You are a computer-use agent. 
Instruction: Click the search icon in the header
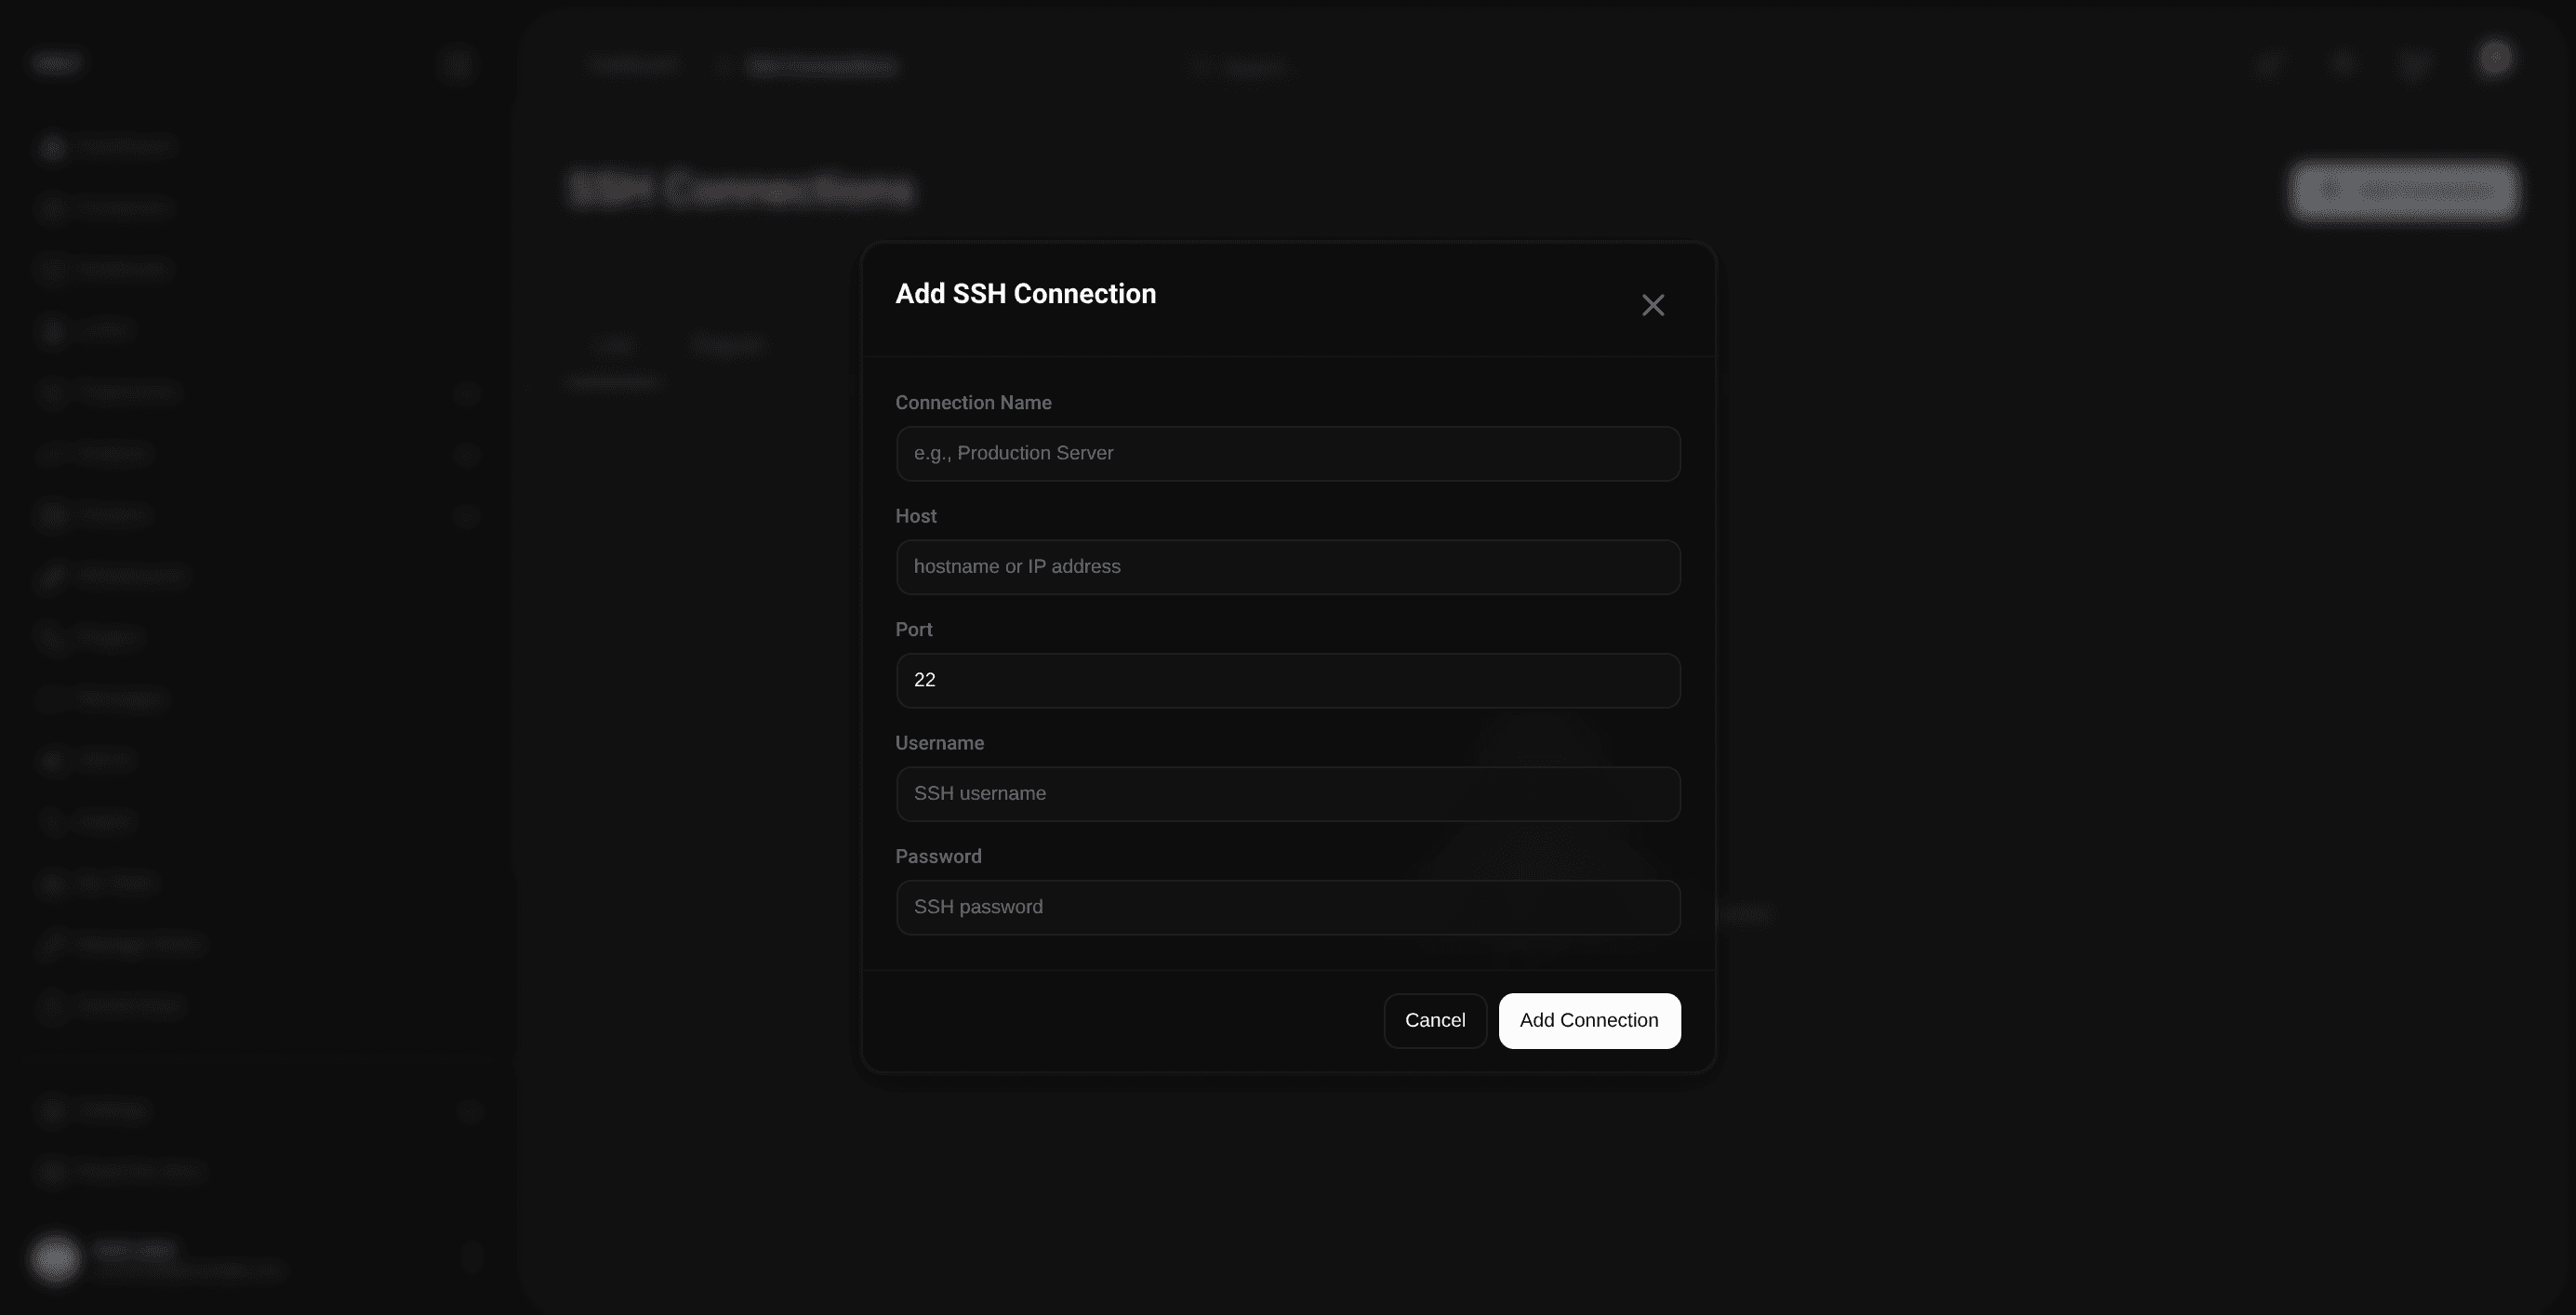coord(1200,65)
